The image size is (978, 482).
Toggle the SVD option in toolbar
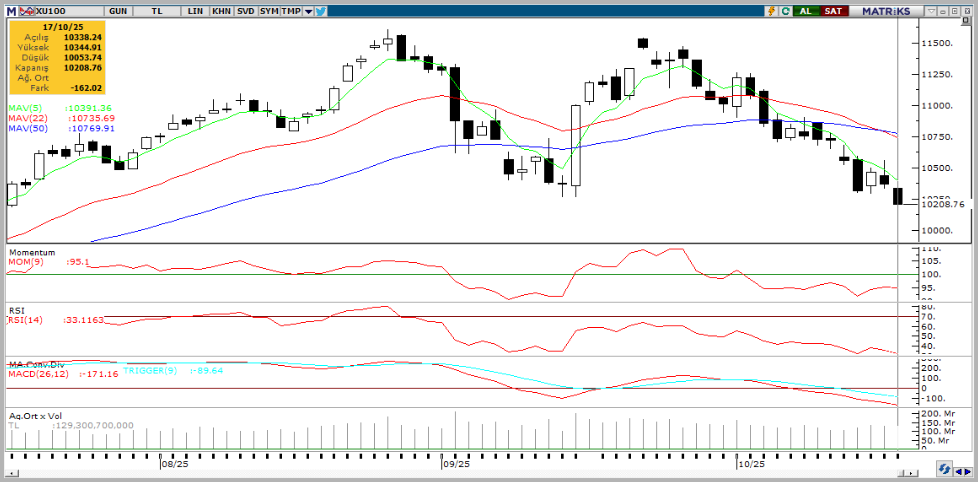pos(245,10)
